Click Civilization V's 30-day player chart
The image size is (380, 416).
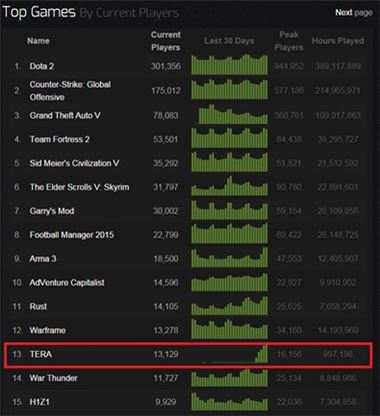click(229, 162)
